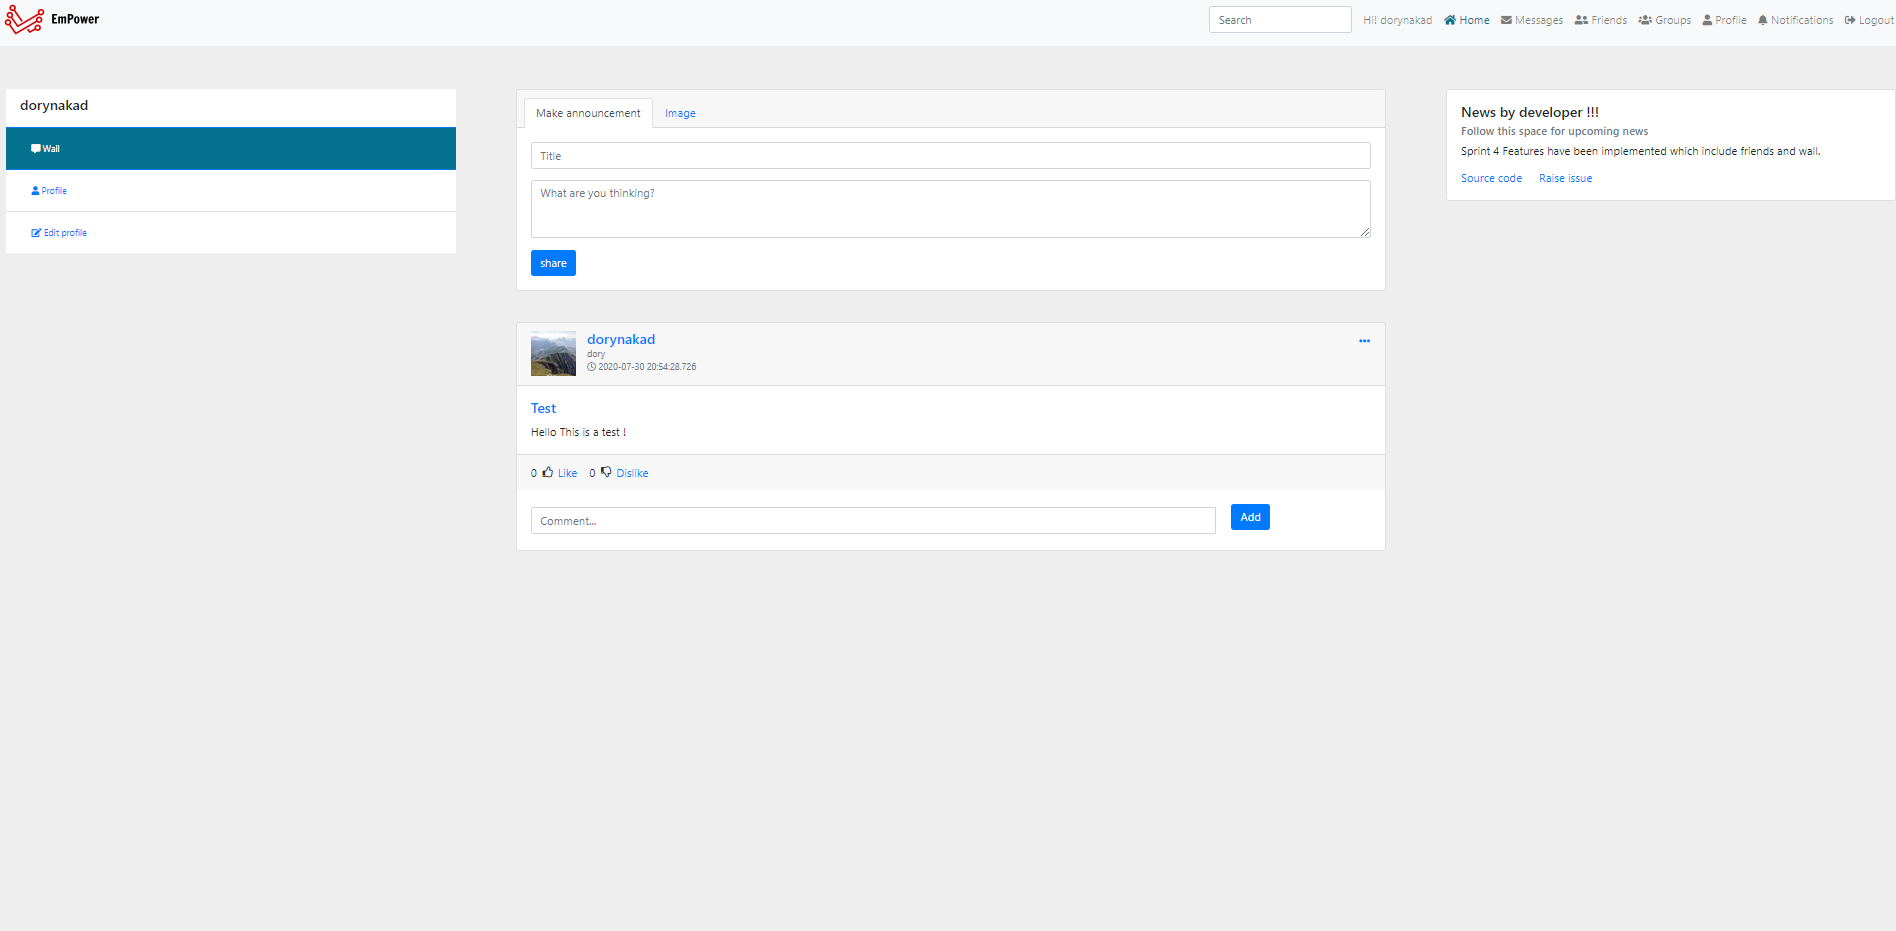The height and width of the screenshot is (931, 1896).
Task: Click the thumbs-down Dislike icon
Action: pyautogui.click(x=606, y=472)
